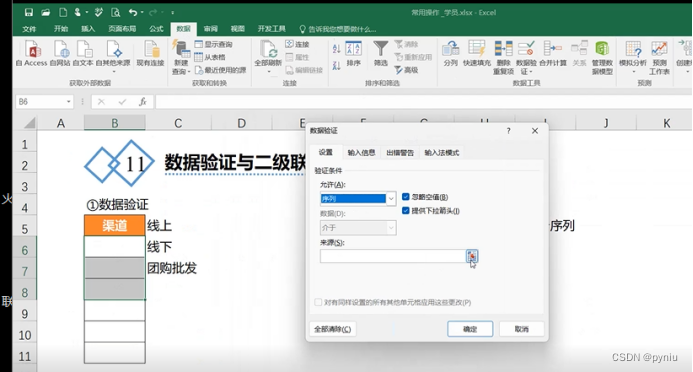Image resolution: width=693 pixels, height=372 pixels.
Task: Click column header B
Action: tap(114, 123)
